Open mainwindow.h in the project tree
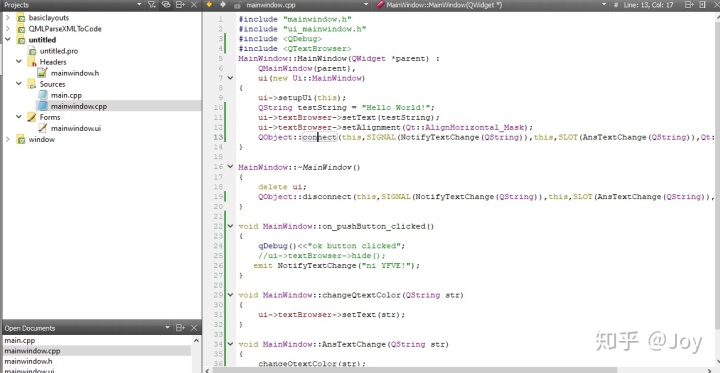Viewport: 720px width, 373px height. click(x=75, y=73)
